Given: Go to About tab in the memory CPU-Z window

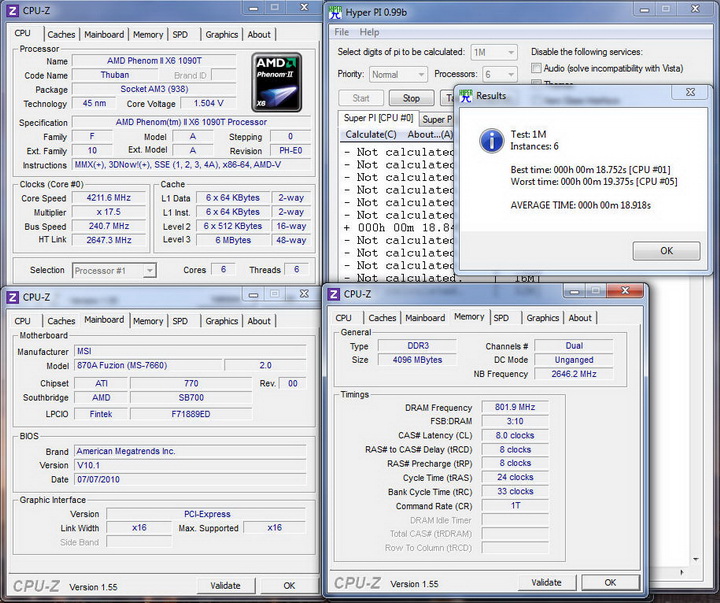Looking at the screenshot, I should tap(580, 318).
